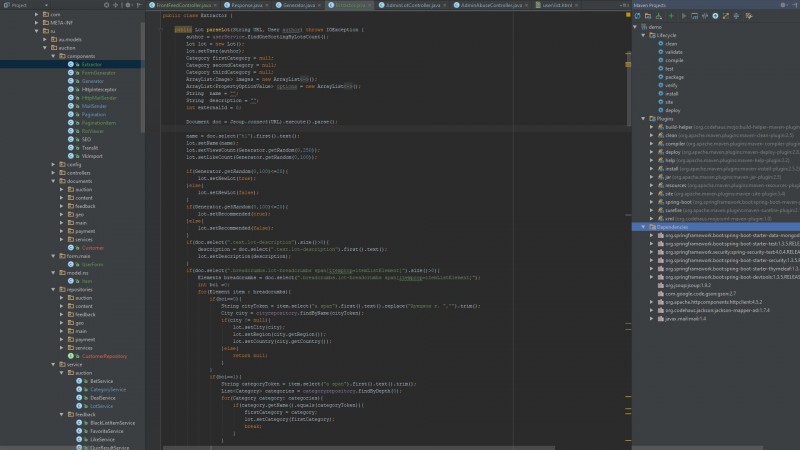Select compile goal under Lifecycle
This screenshot has height=450, width=800.
pos(674,60)
